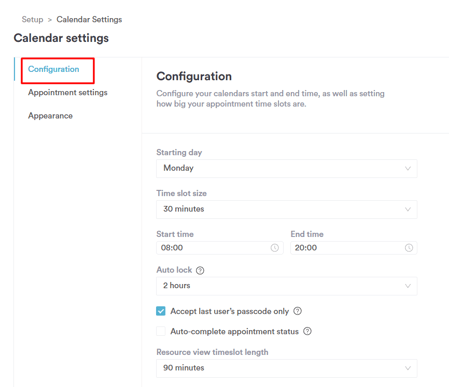Screen dimensions: 449x387
Task: Open Resource view timeslot length dropdown
Action: click(287, 368)
